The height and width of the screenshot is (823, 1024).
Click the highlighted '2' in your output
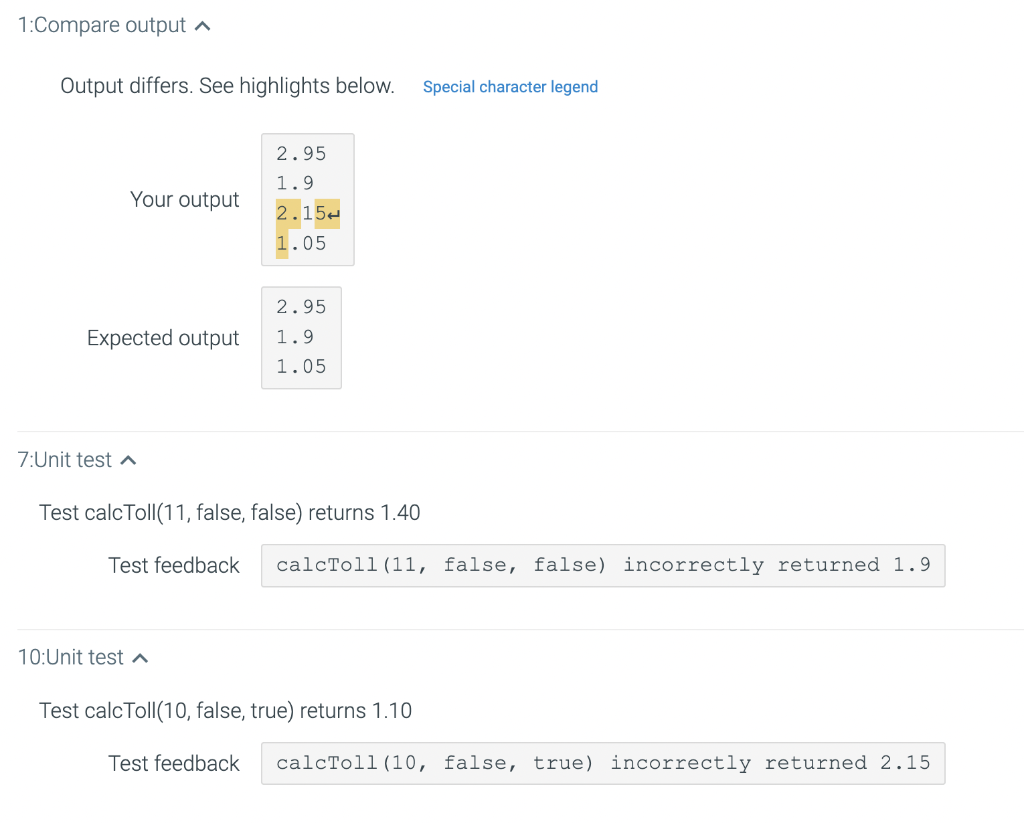[x=281, y=213]
